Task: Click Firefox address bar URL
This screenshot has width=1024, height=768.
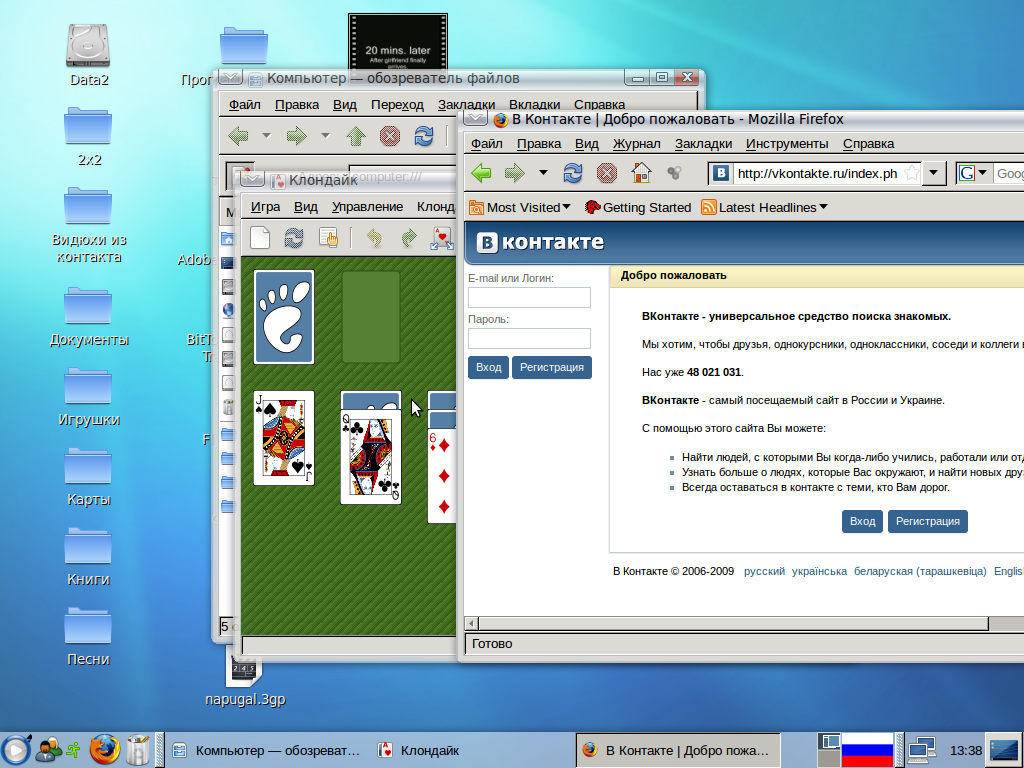Action: (x=817, y=173)
